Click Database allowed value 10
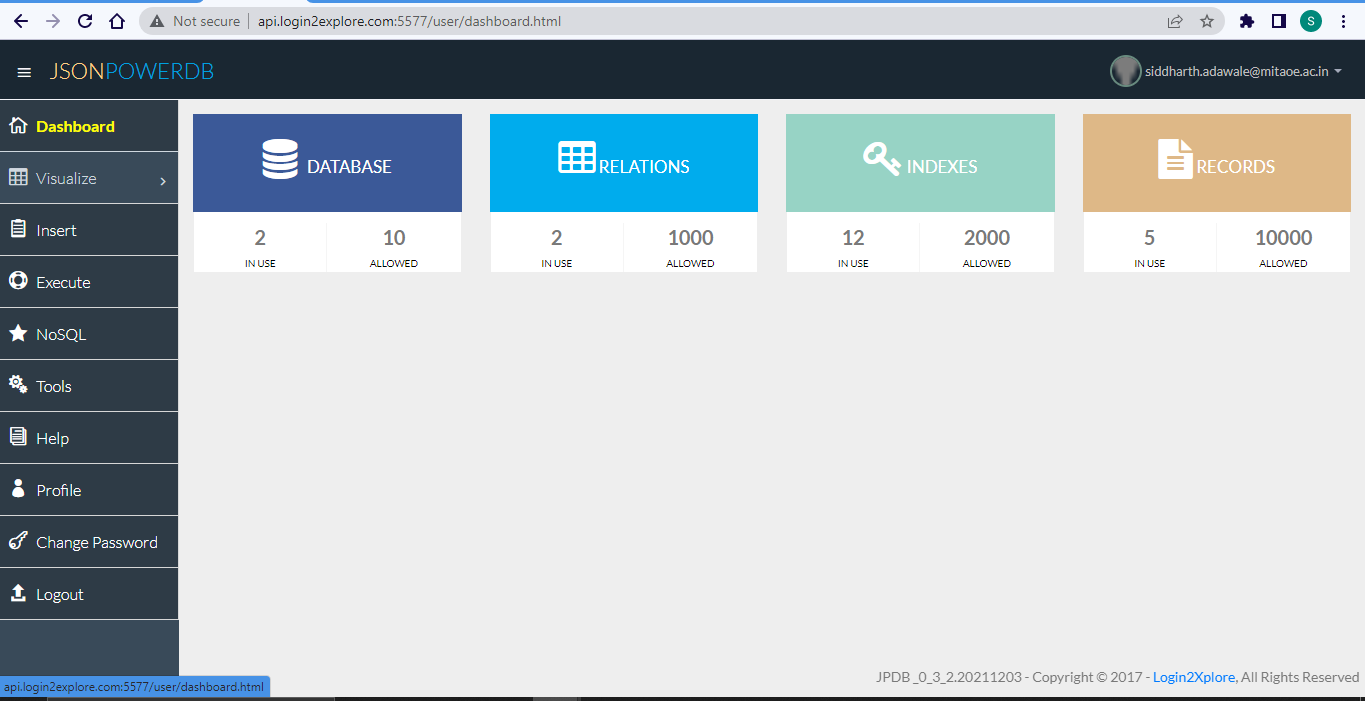Viewport: 1365px width, 701px height. click(x=394, y=238)
